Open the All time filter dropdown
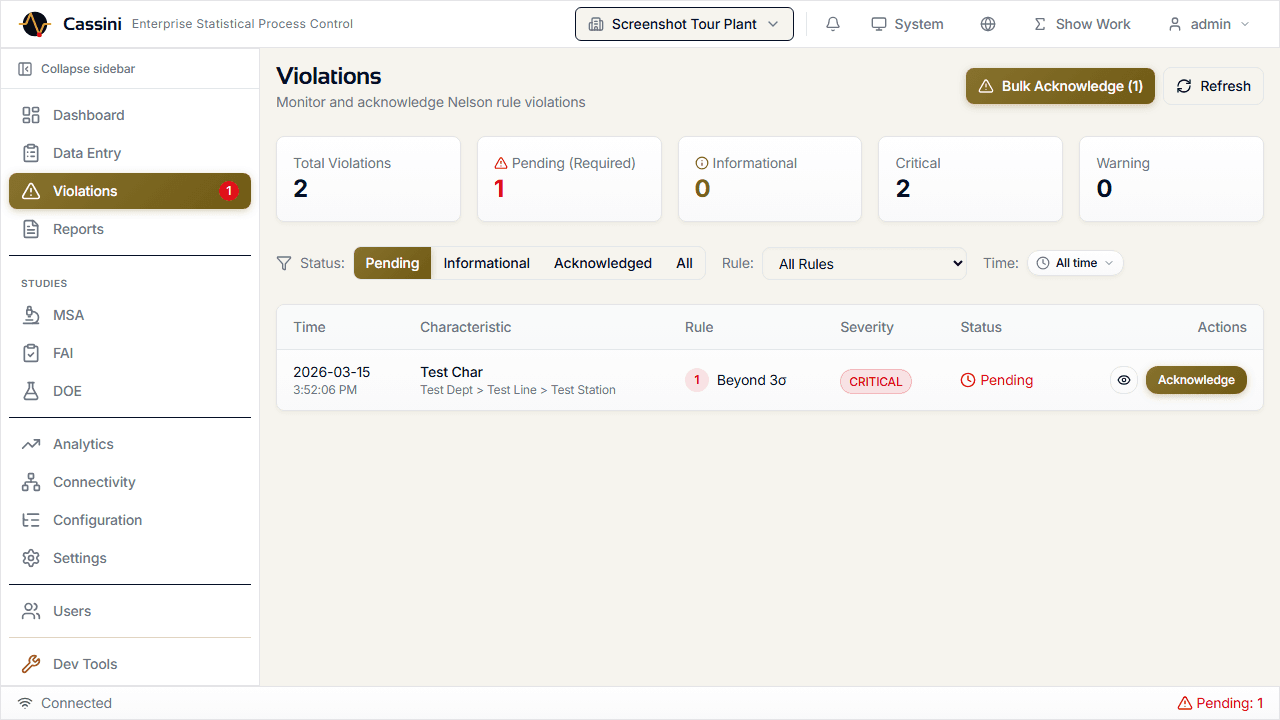The image size is (1280, 720). (1075, 263)
